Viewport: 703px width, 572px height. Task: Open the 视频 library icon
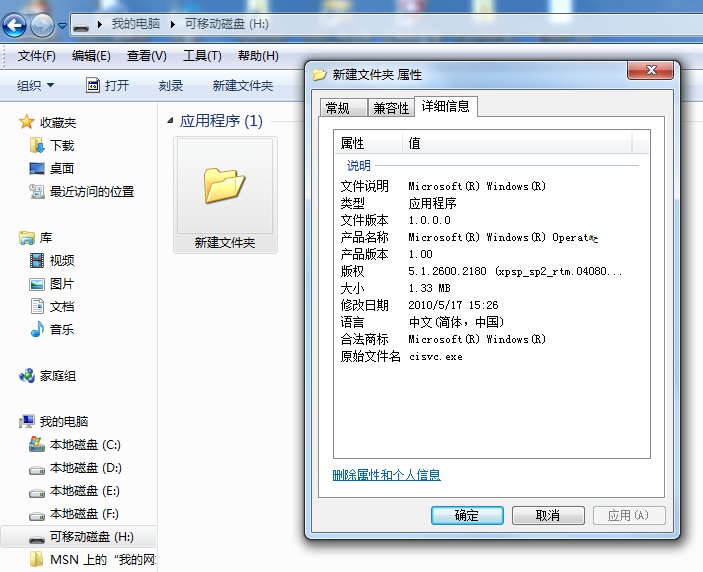37,260
